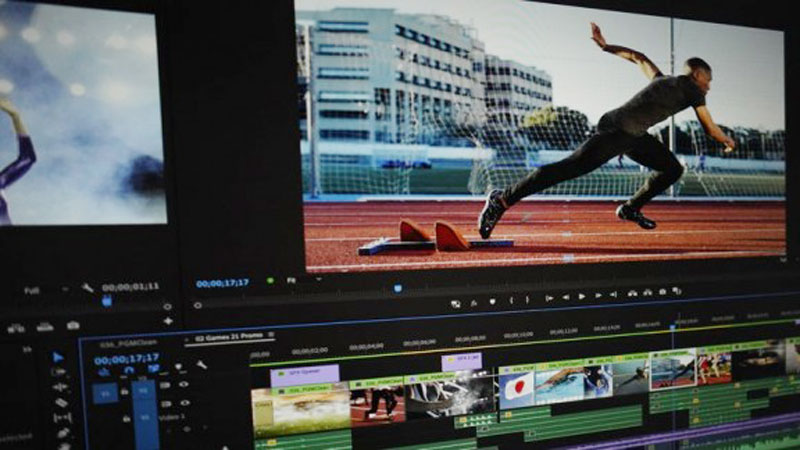The width and height of the screenshot is (800, 450).
Task: Click the timeline wrench display settings icon
Action: [201, 365]
